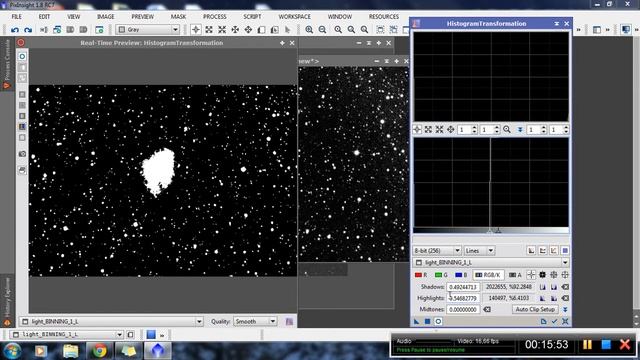Cancel the recording with the red X
Screen dimensions: 640x360
[625, 345]
